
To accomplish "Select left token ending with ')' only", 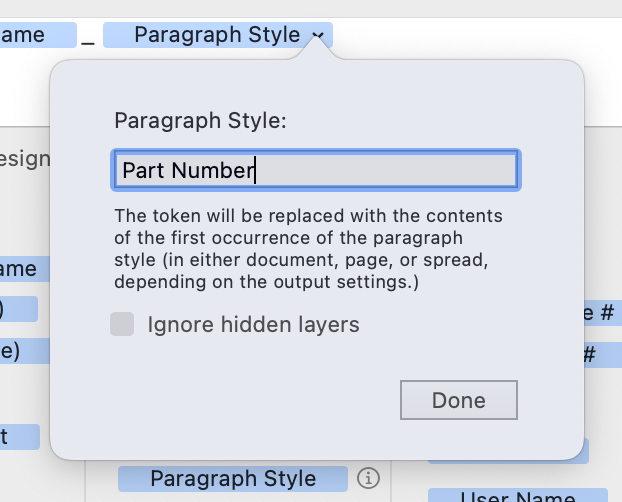I will point(19,309).
